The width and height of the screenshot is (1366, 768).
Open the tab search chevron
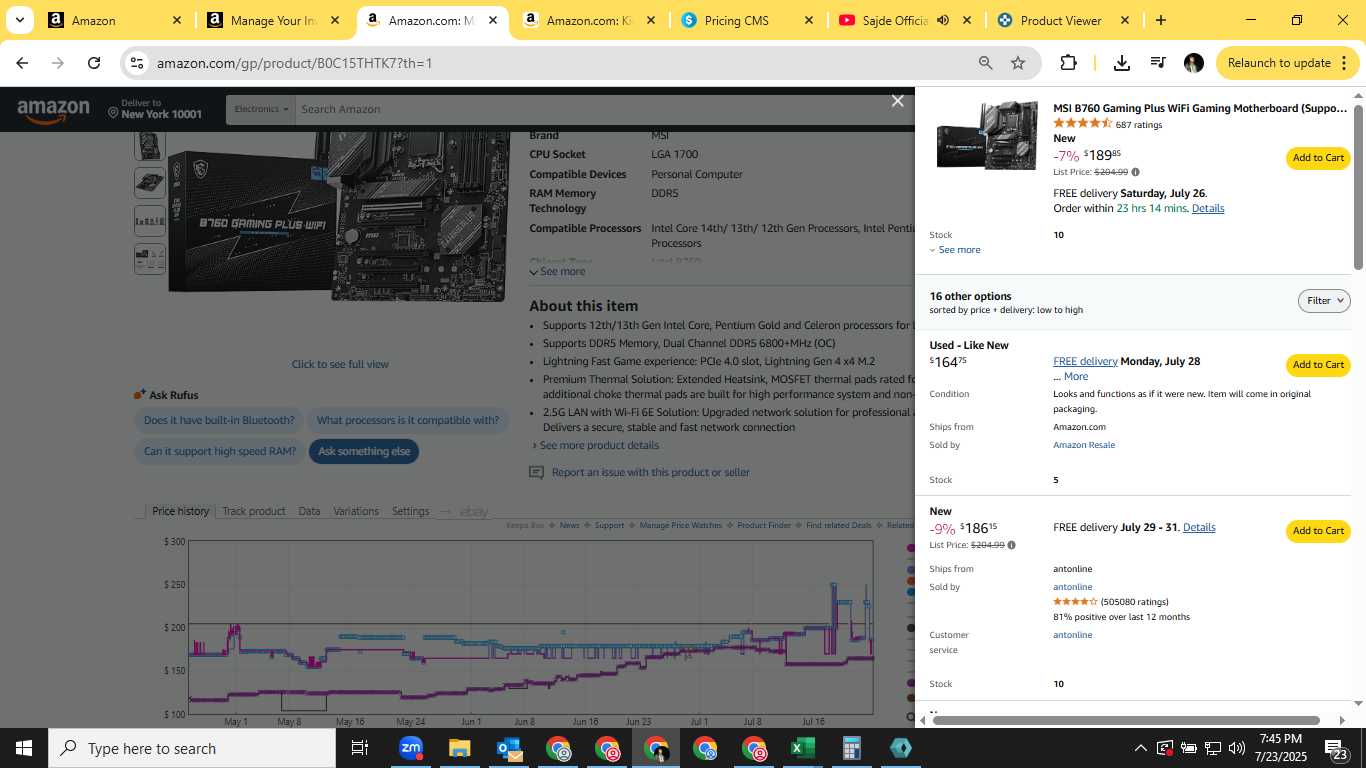(x=19, y=20)
